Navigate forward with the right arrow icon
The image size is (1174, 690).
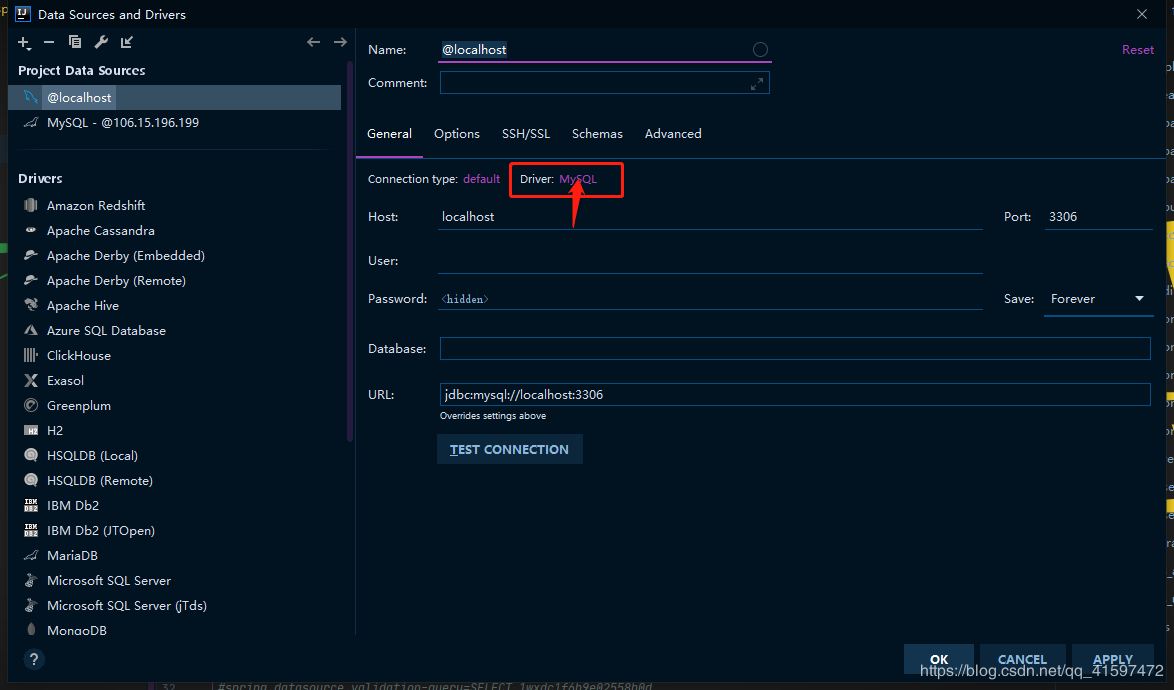[340, 42]
